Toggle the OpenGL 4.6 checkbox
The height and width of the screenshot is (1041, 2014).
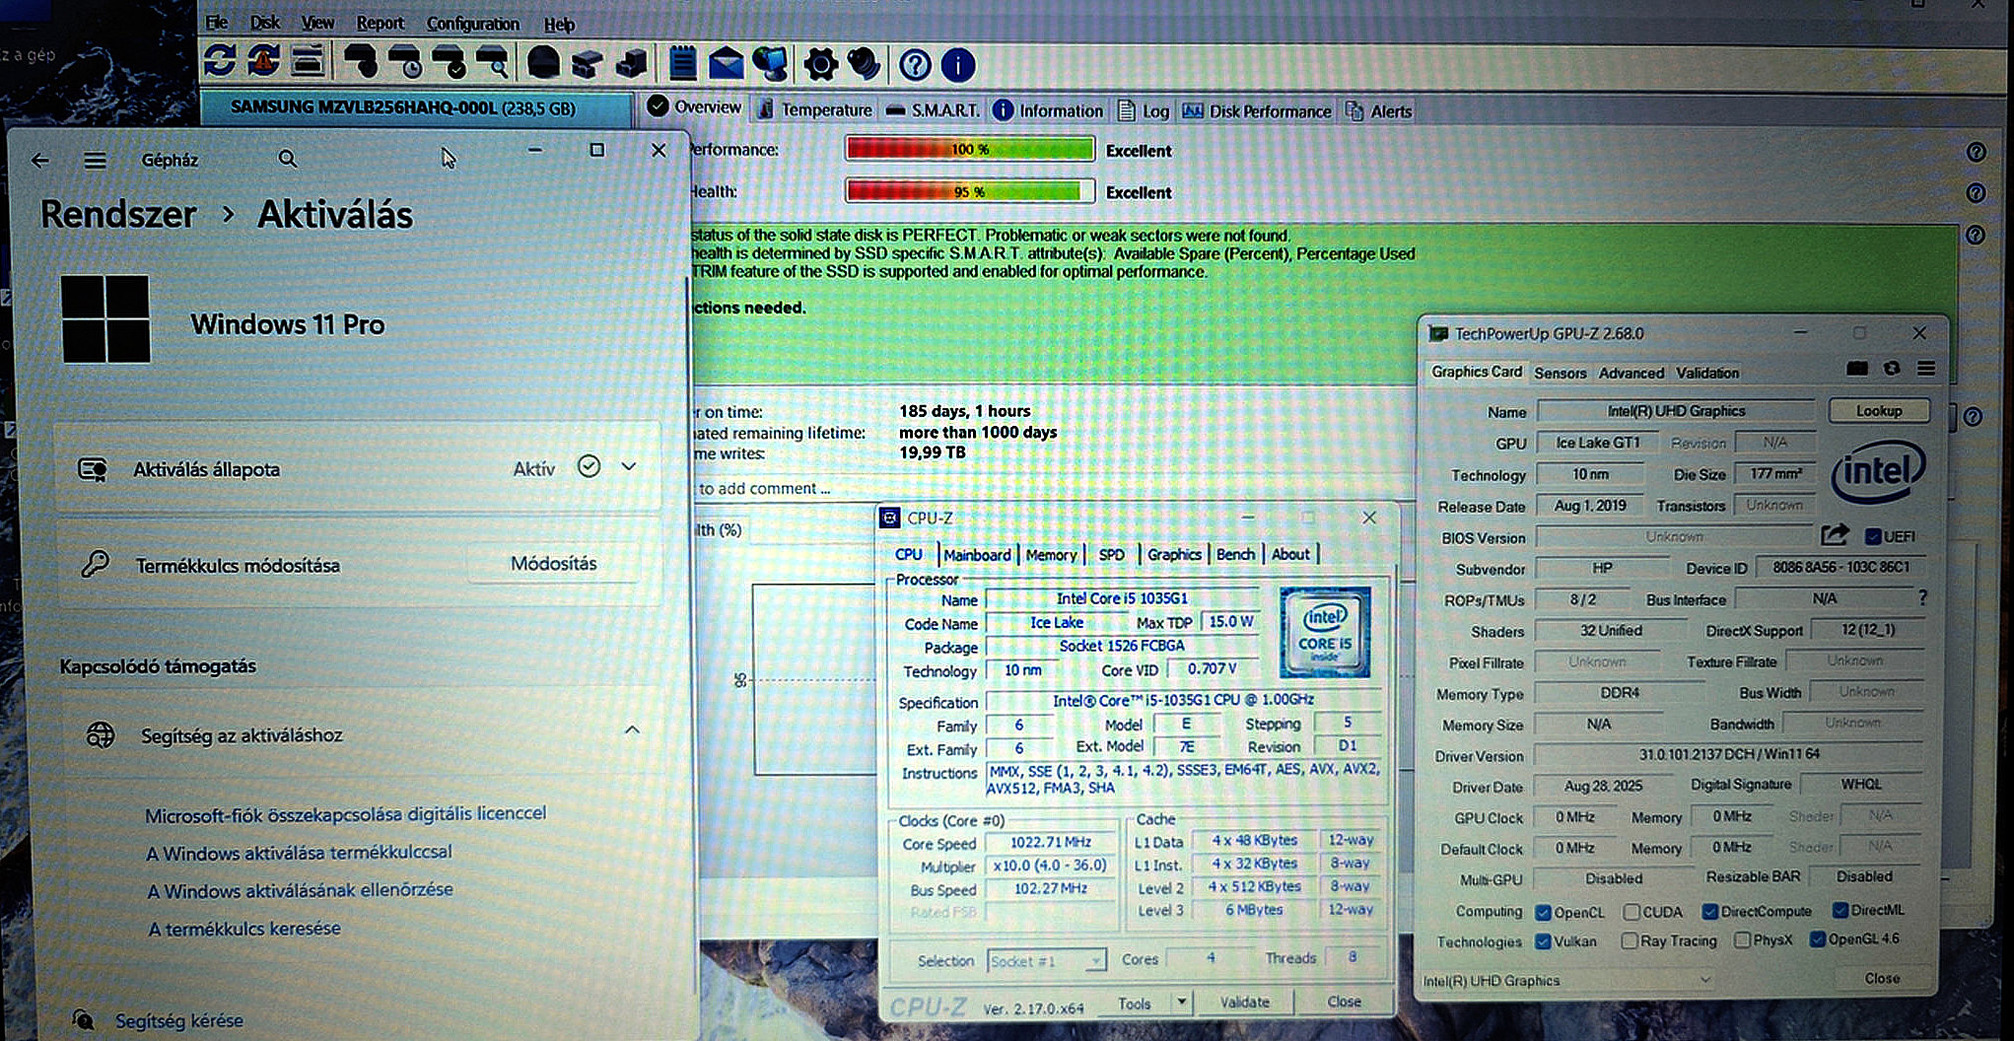pyautogui.click(x=1818, y=939)
